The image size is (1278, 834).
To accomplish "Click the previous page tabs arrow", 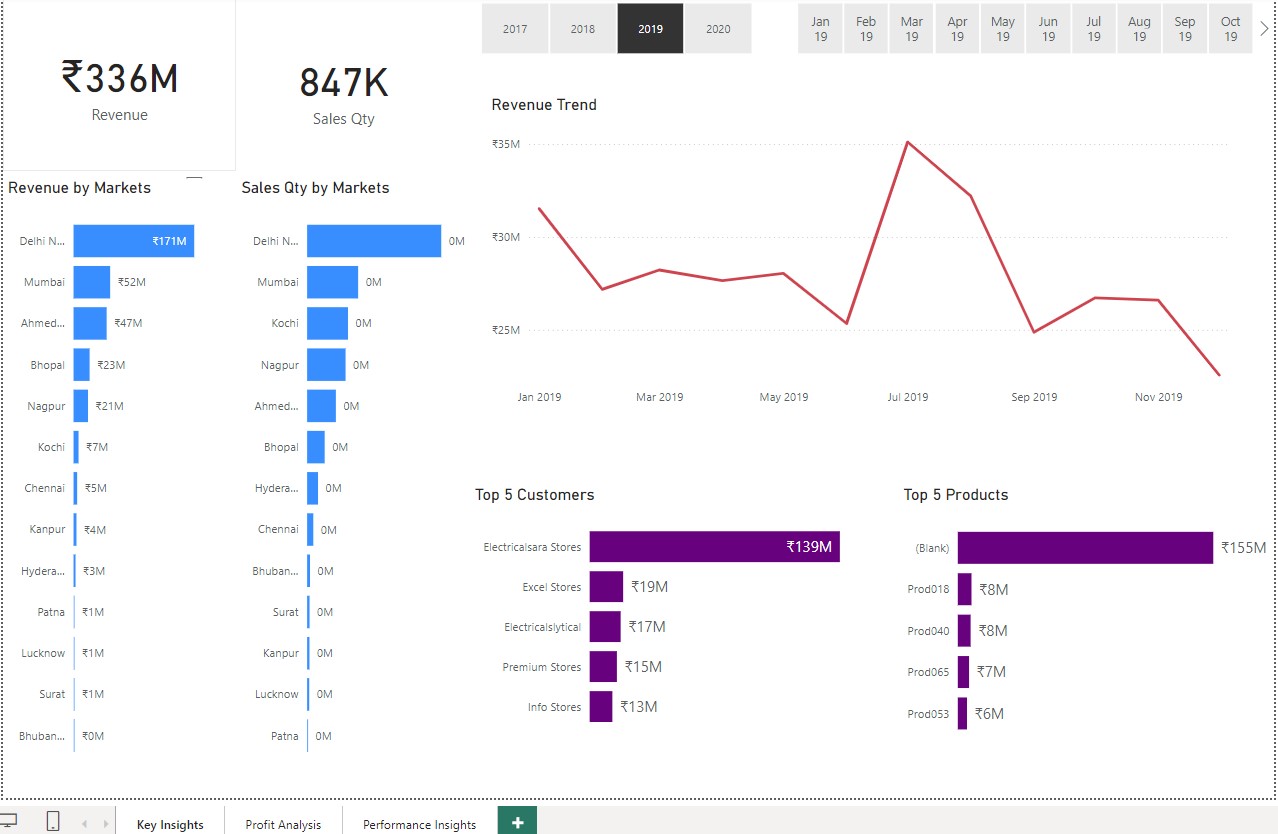I will [x=84, y=824].
